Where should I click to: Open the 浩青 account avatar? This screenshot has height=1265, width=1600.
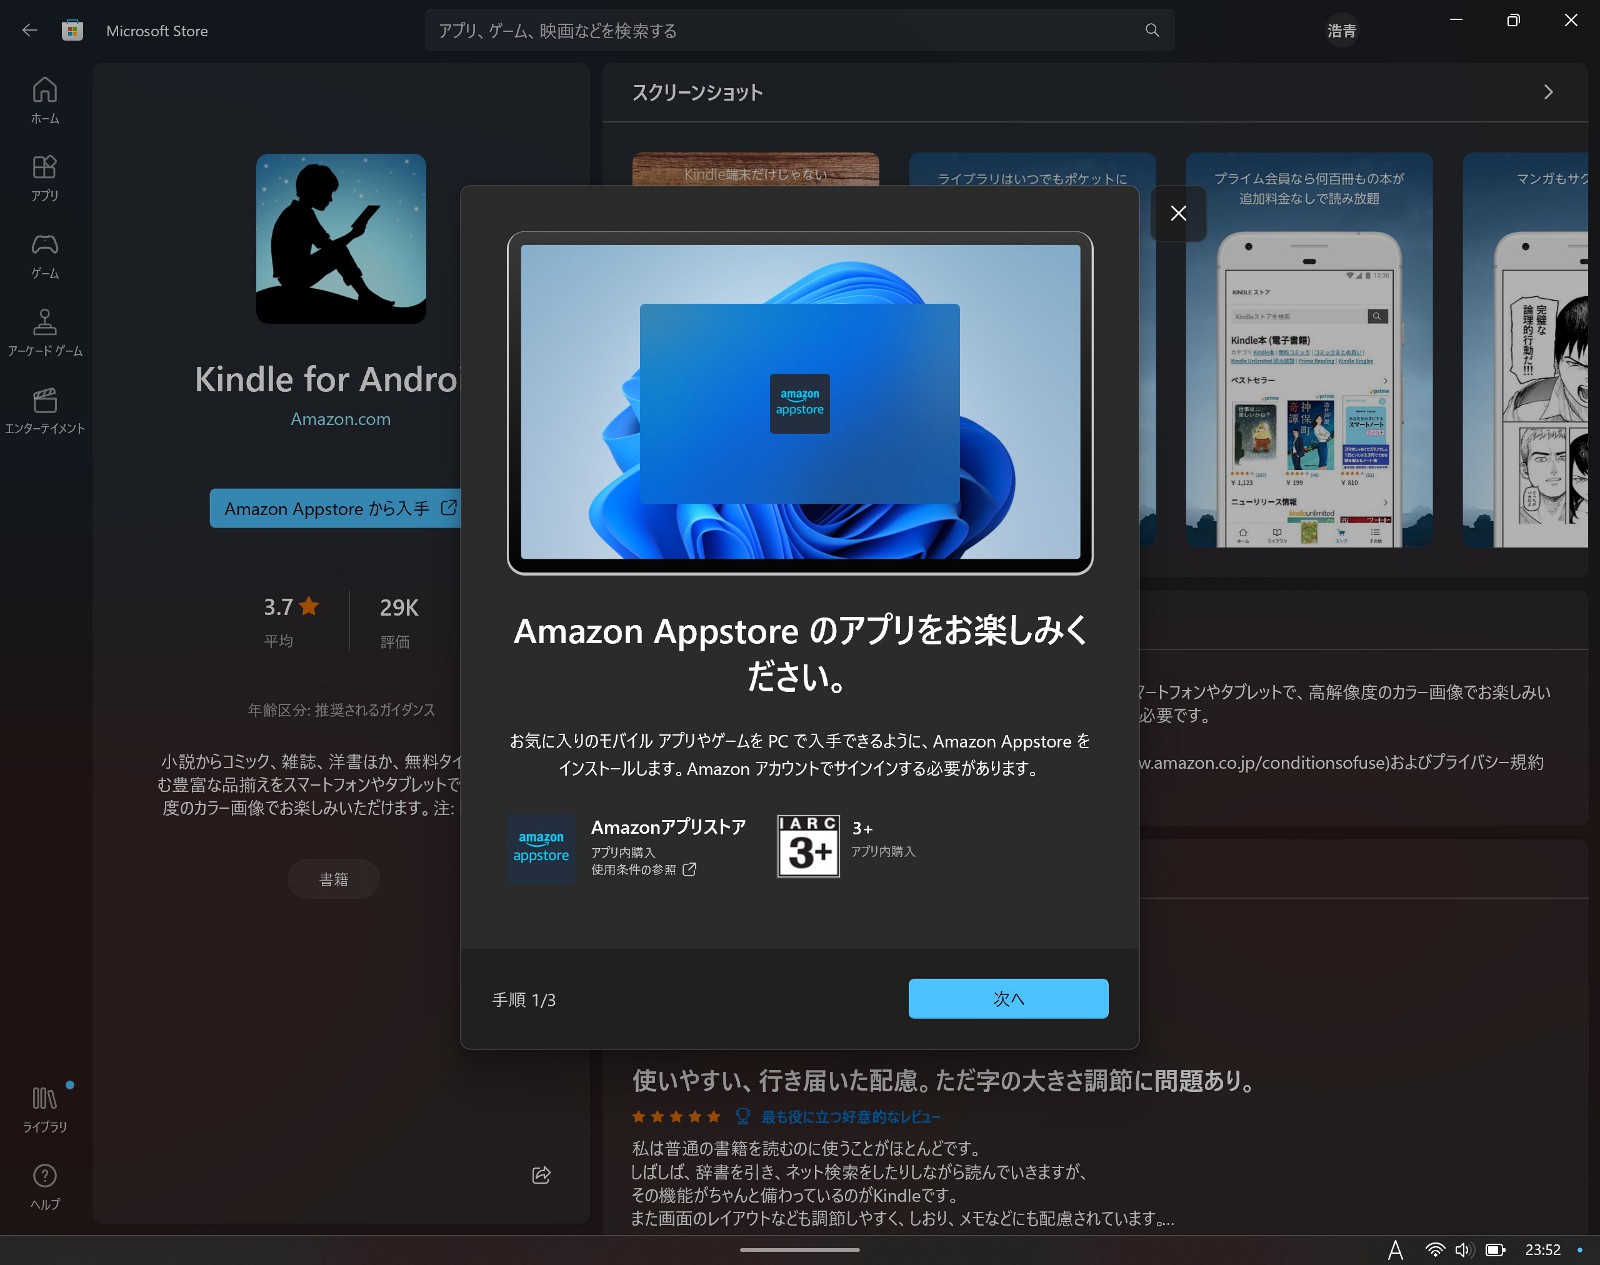pyautogui.click(x=1341, y=31)
